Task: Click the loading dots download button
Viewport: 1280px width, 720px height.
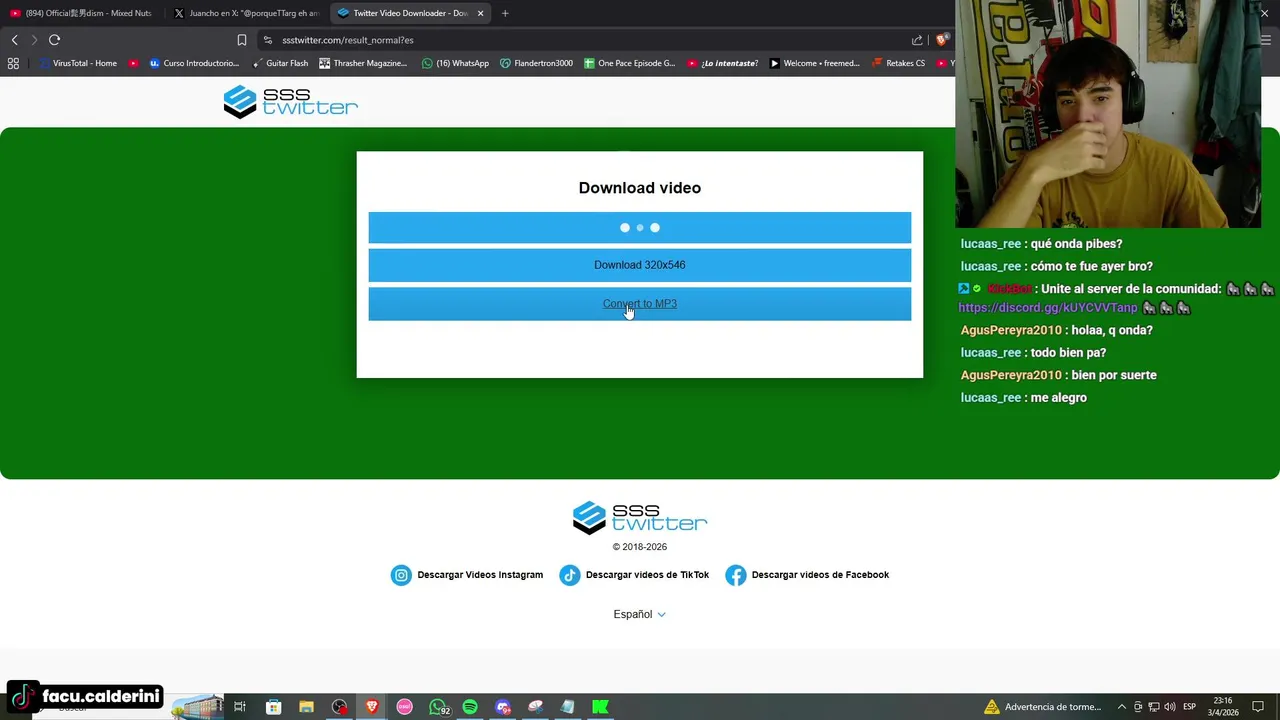Action: tap(640, 228)
